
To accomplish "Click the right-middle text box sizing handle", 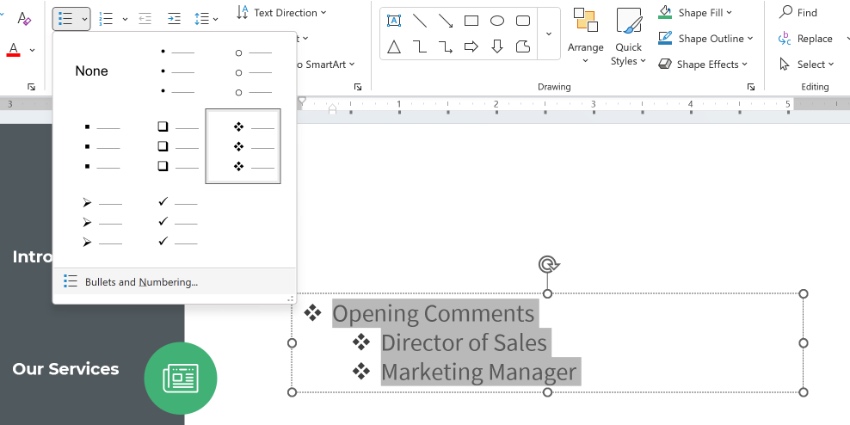I will tap(803, 343).
